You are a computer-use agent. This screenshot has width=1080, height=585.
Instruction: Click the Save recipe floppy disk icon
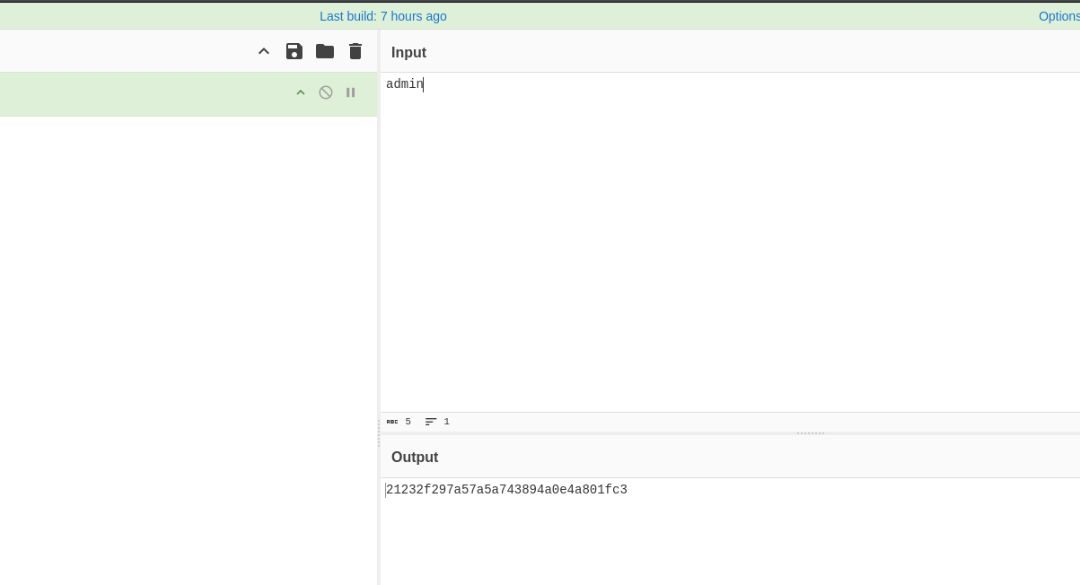click(294, 51)
